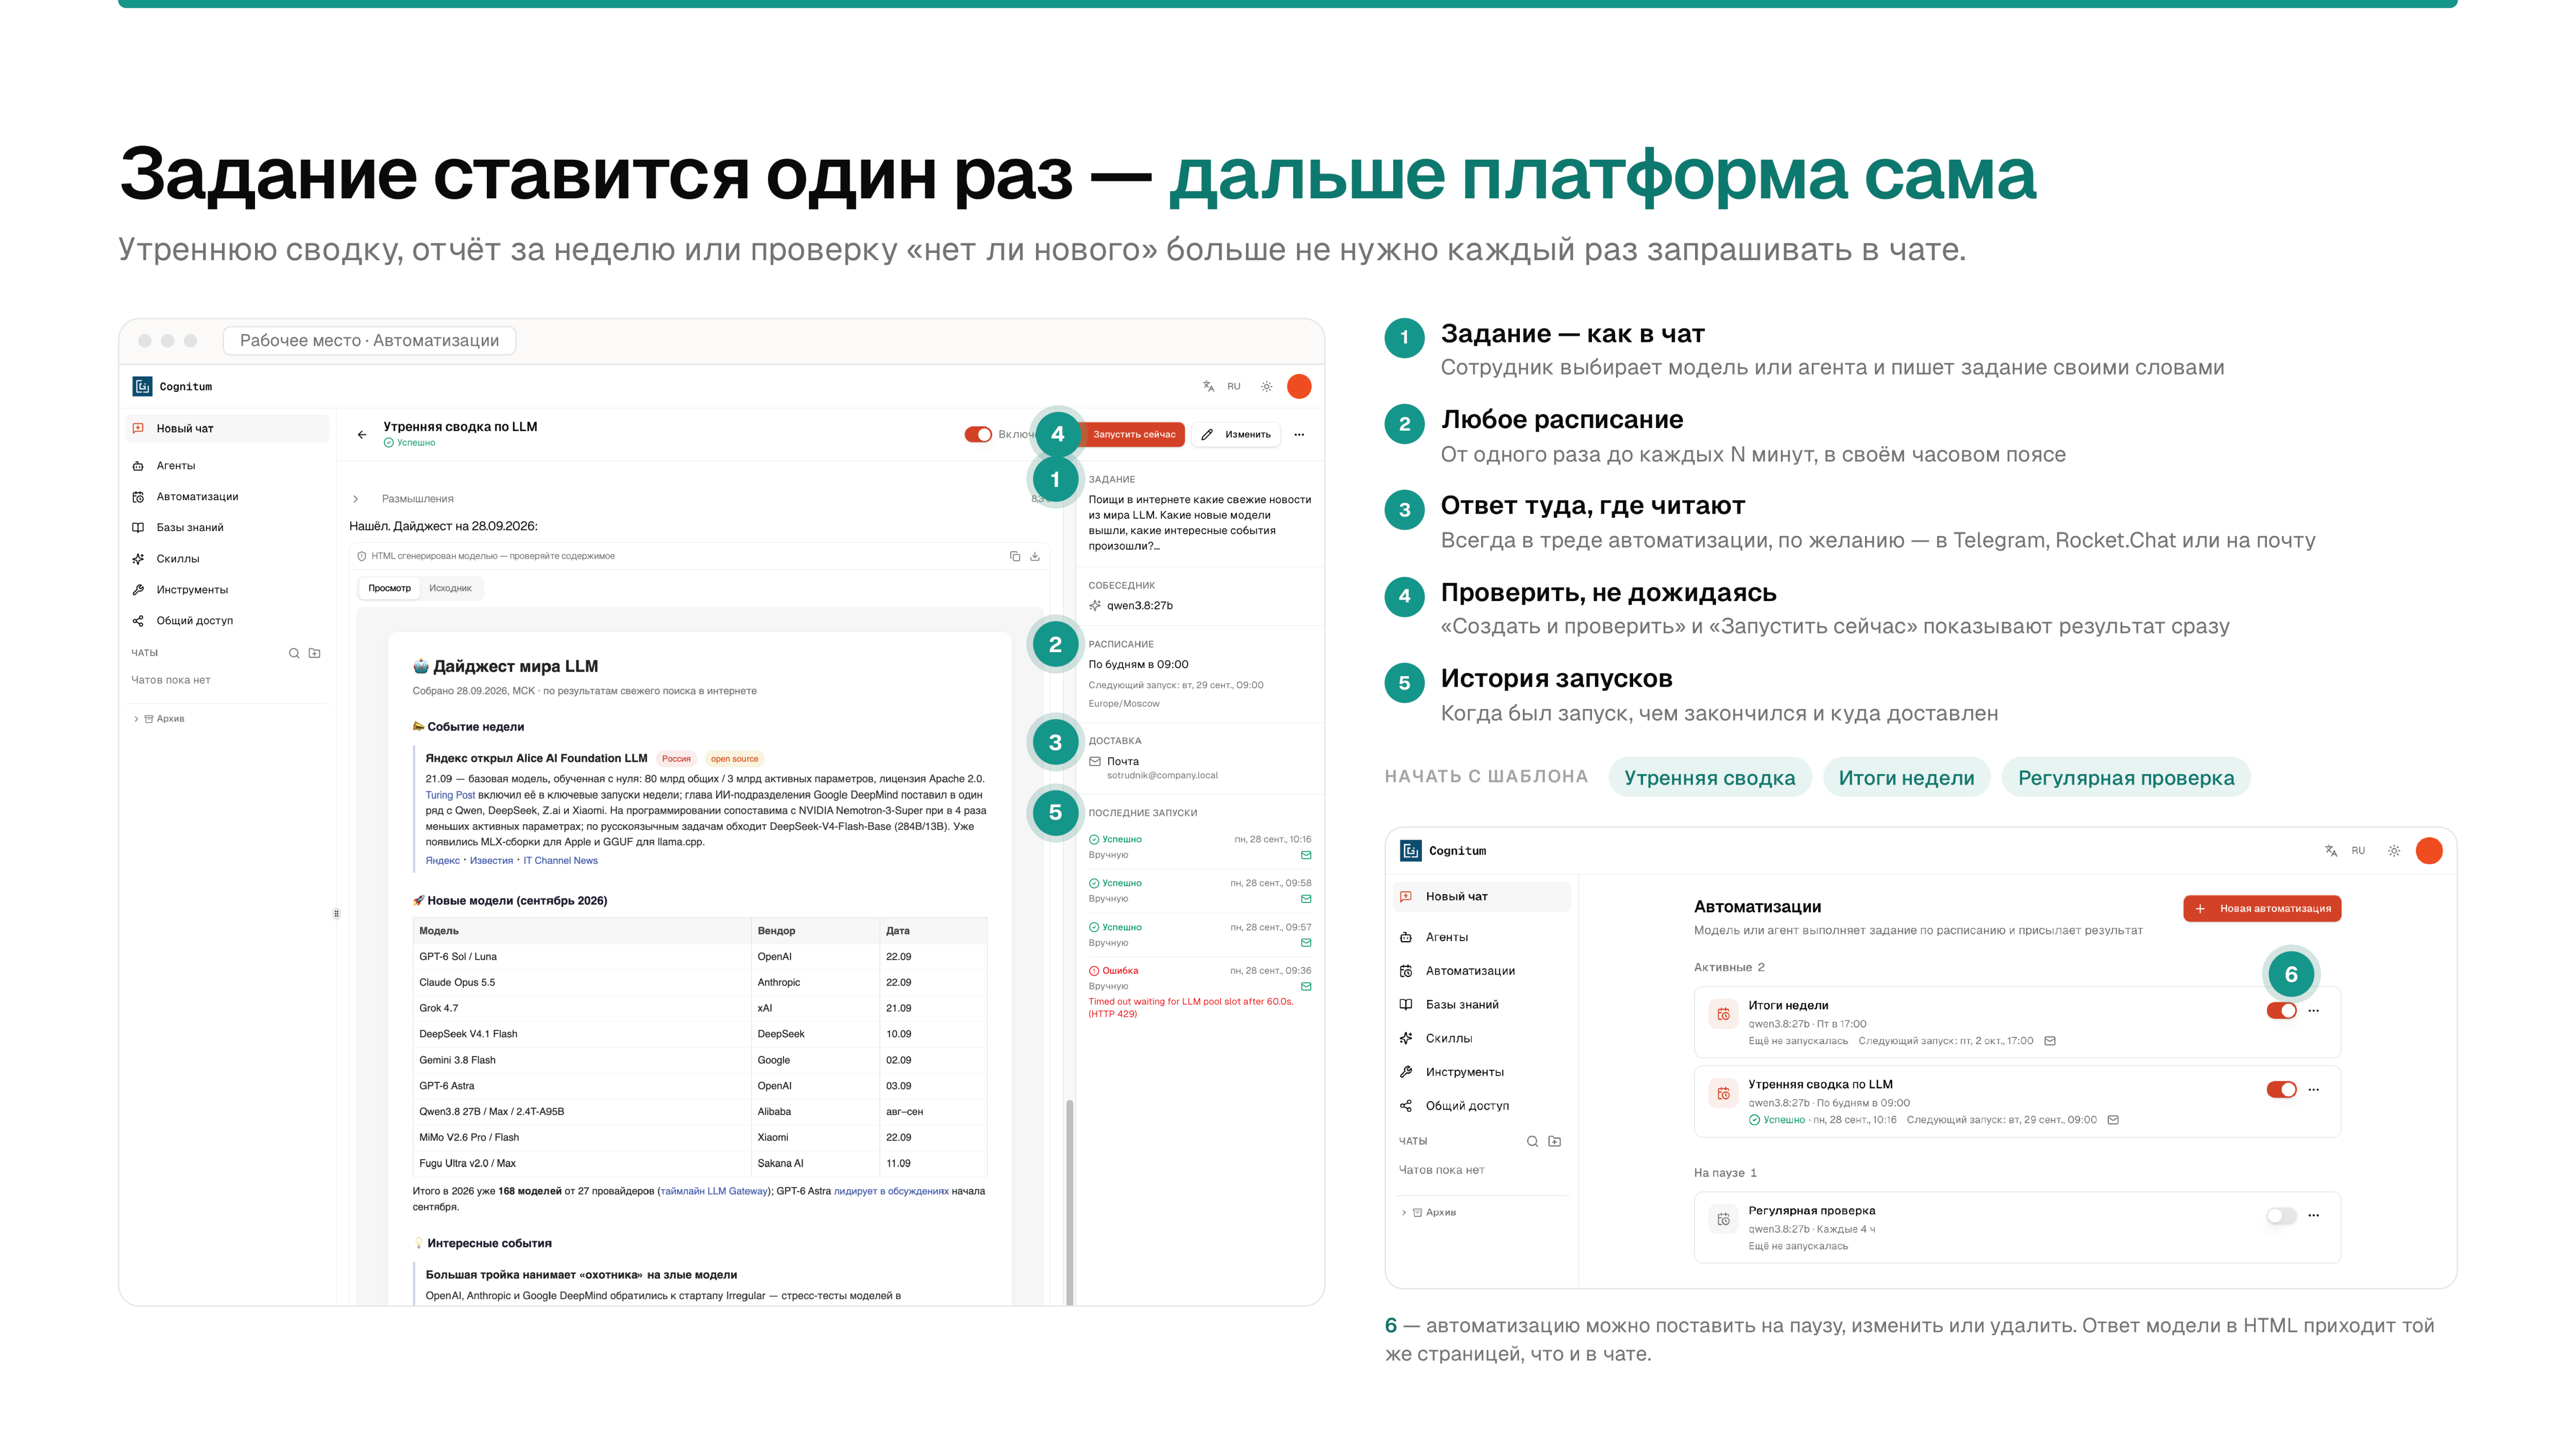Screen dimensions: 2576x1449
Task: Expand Архив in the left detail view sidebar
Action: (160, 718)
